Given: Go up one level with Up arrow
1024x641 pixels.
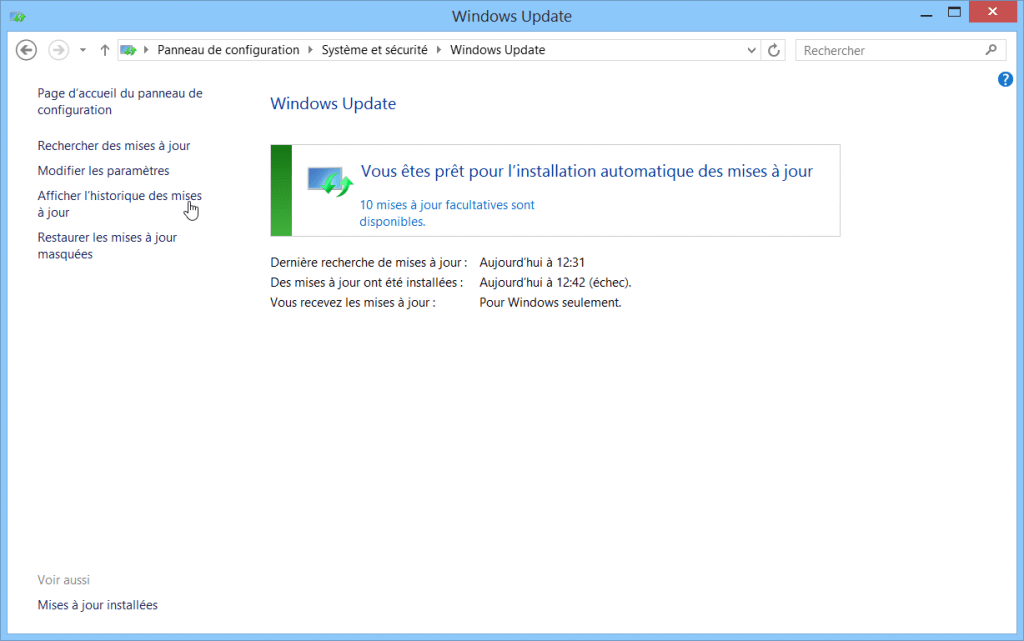Looking at the screenshot, I should coord(104,50).
